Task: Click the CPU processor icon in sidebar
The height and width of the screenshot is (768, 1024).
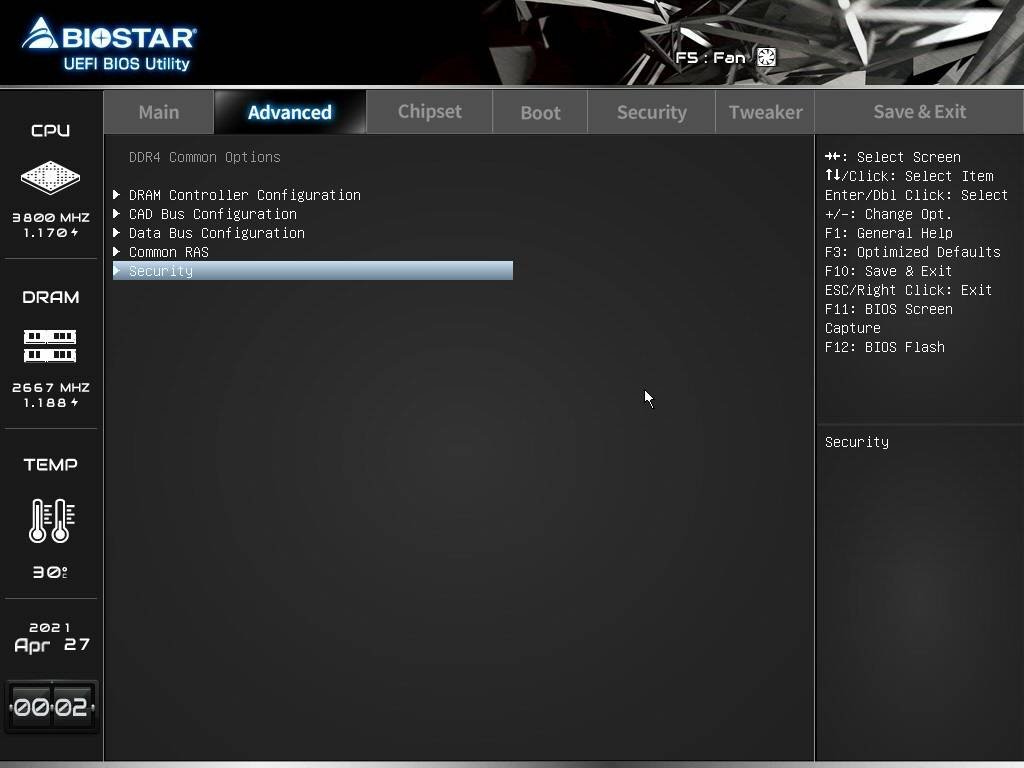Action: point(50,176)
